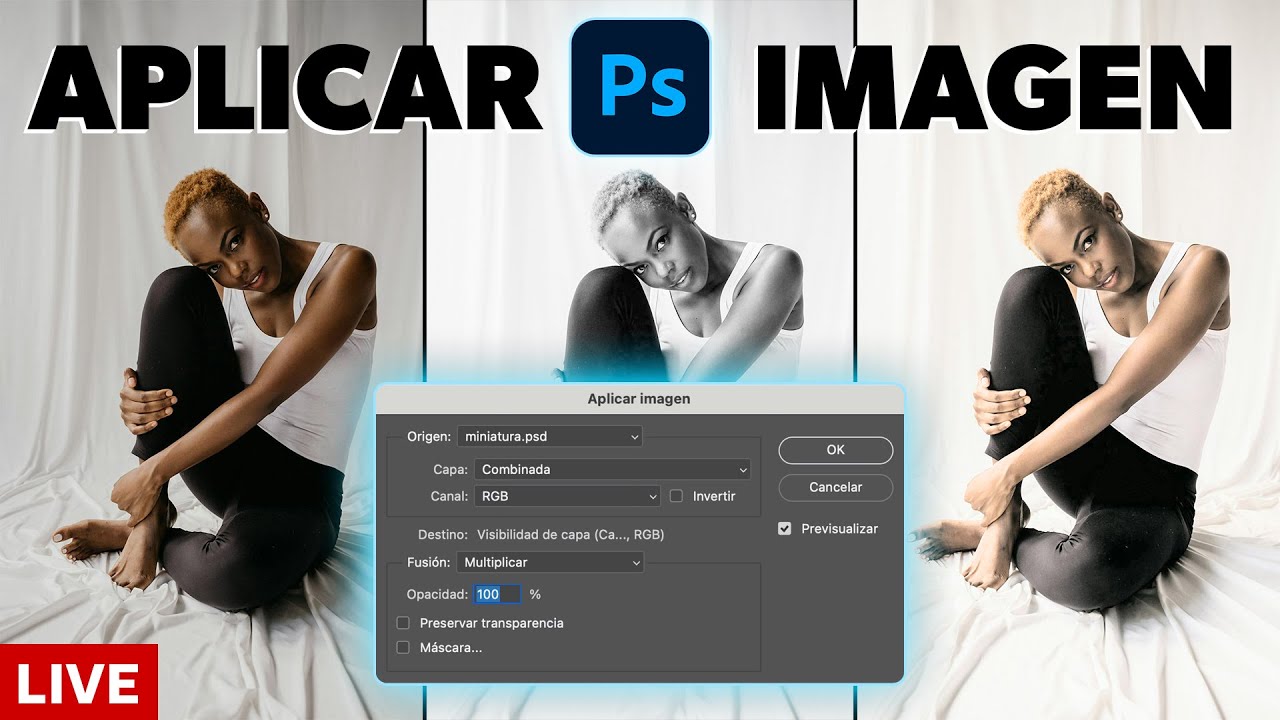
Task: Enable the Invertir checkbox
Action: 677,496
